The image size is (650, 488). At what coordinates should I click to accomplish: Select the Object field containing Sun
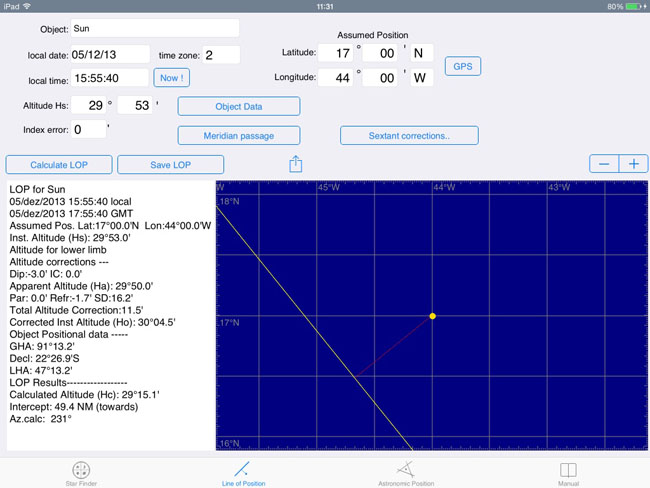155,28
